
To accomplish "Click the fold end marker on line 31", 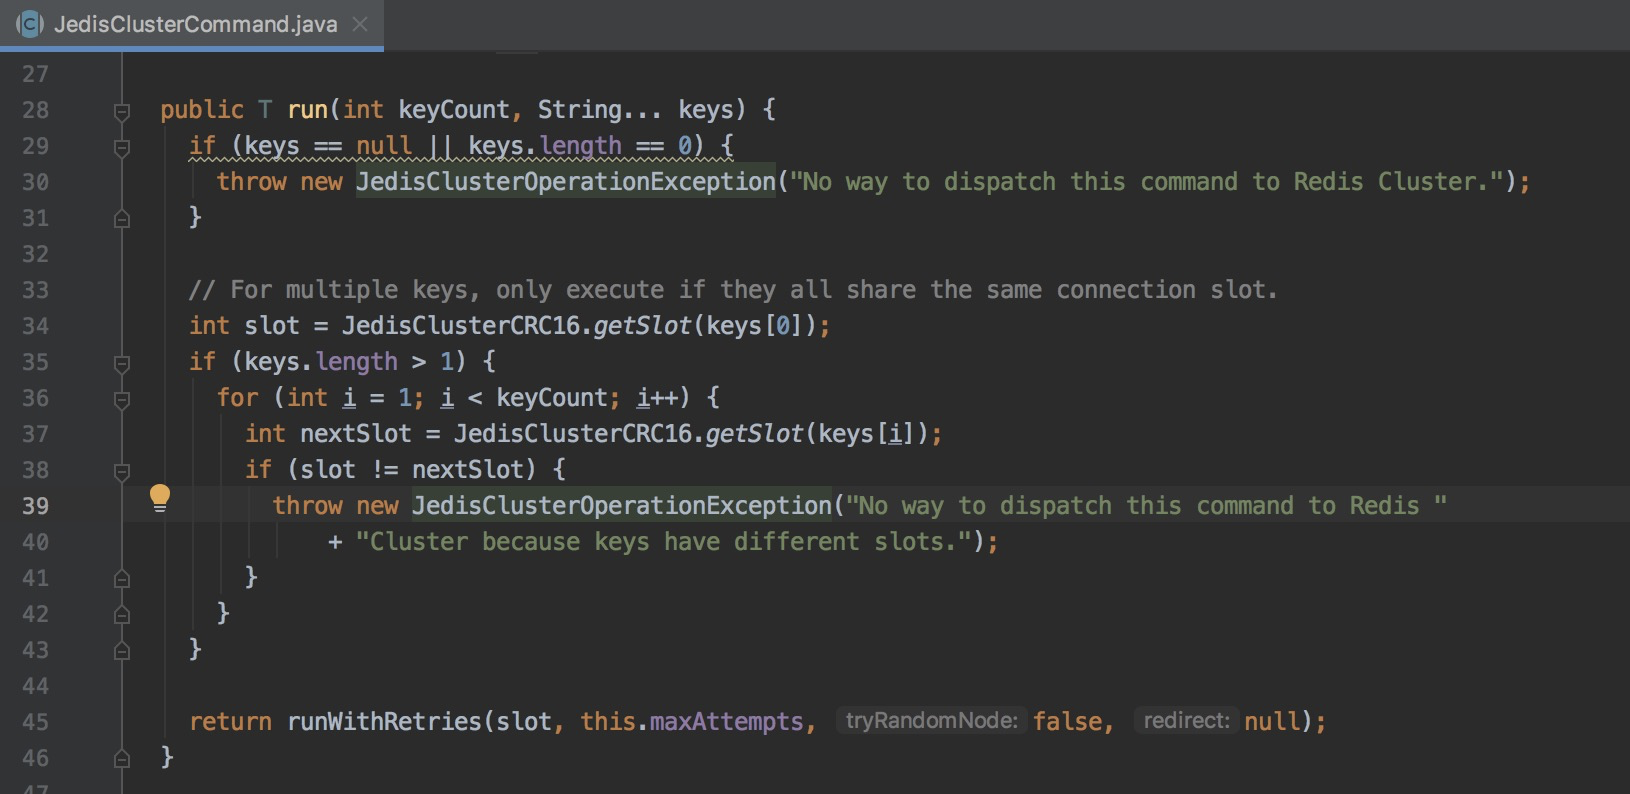I will point(122,219).
